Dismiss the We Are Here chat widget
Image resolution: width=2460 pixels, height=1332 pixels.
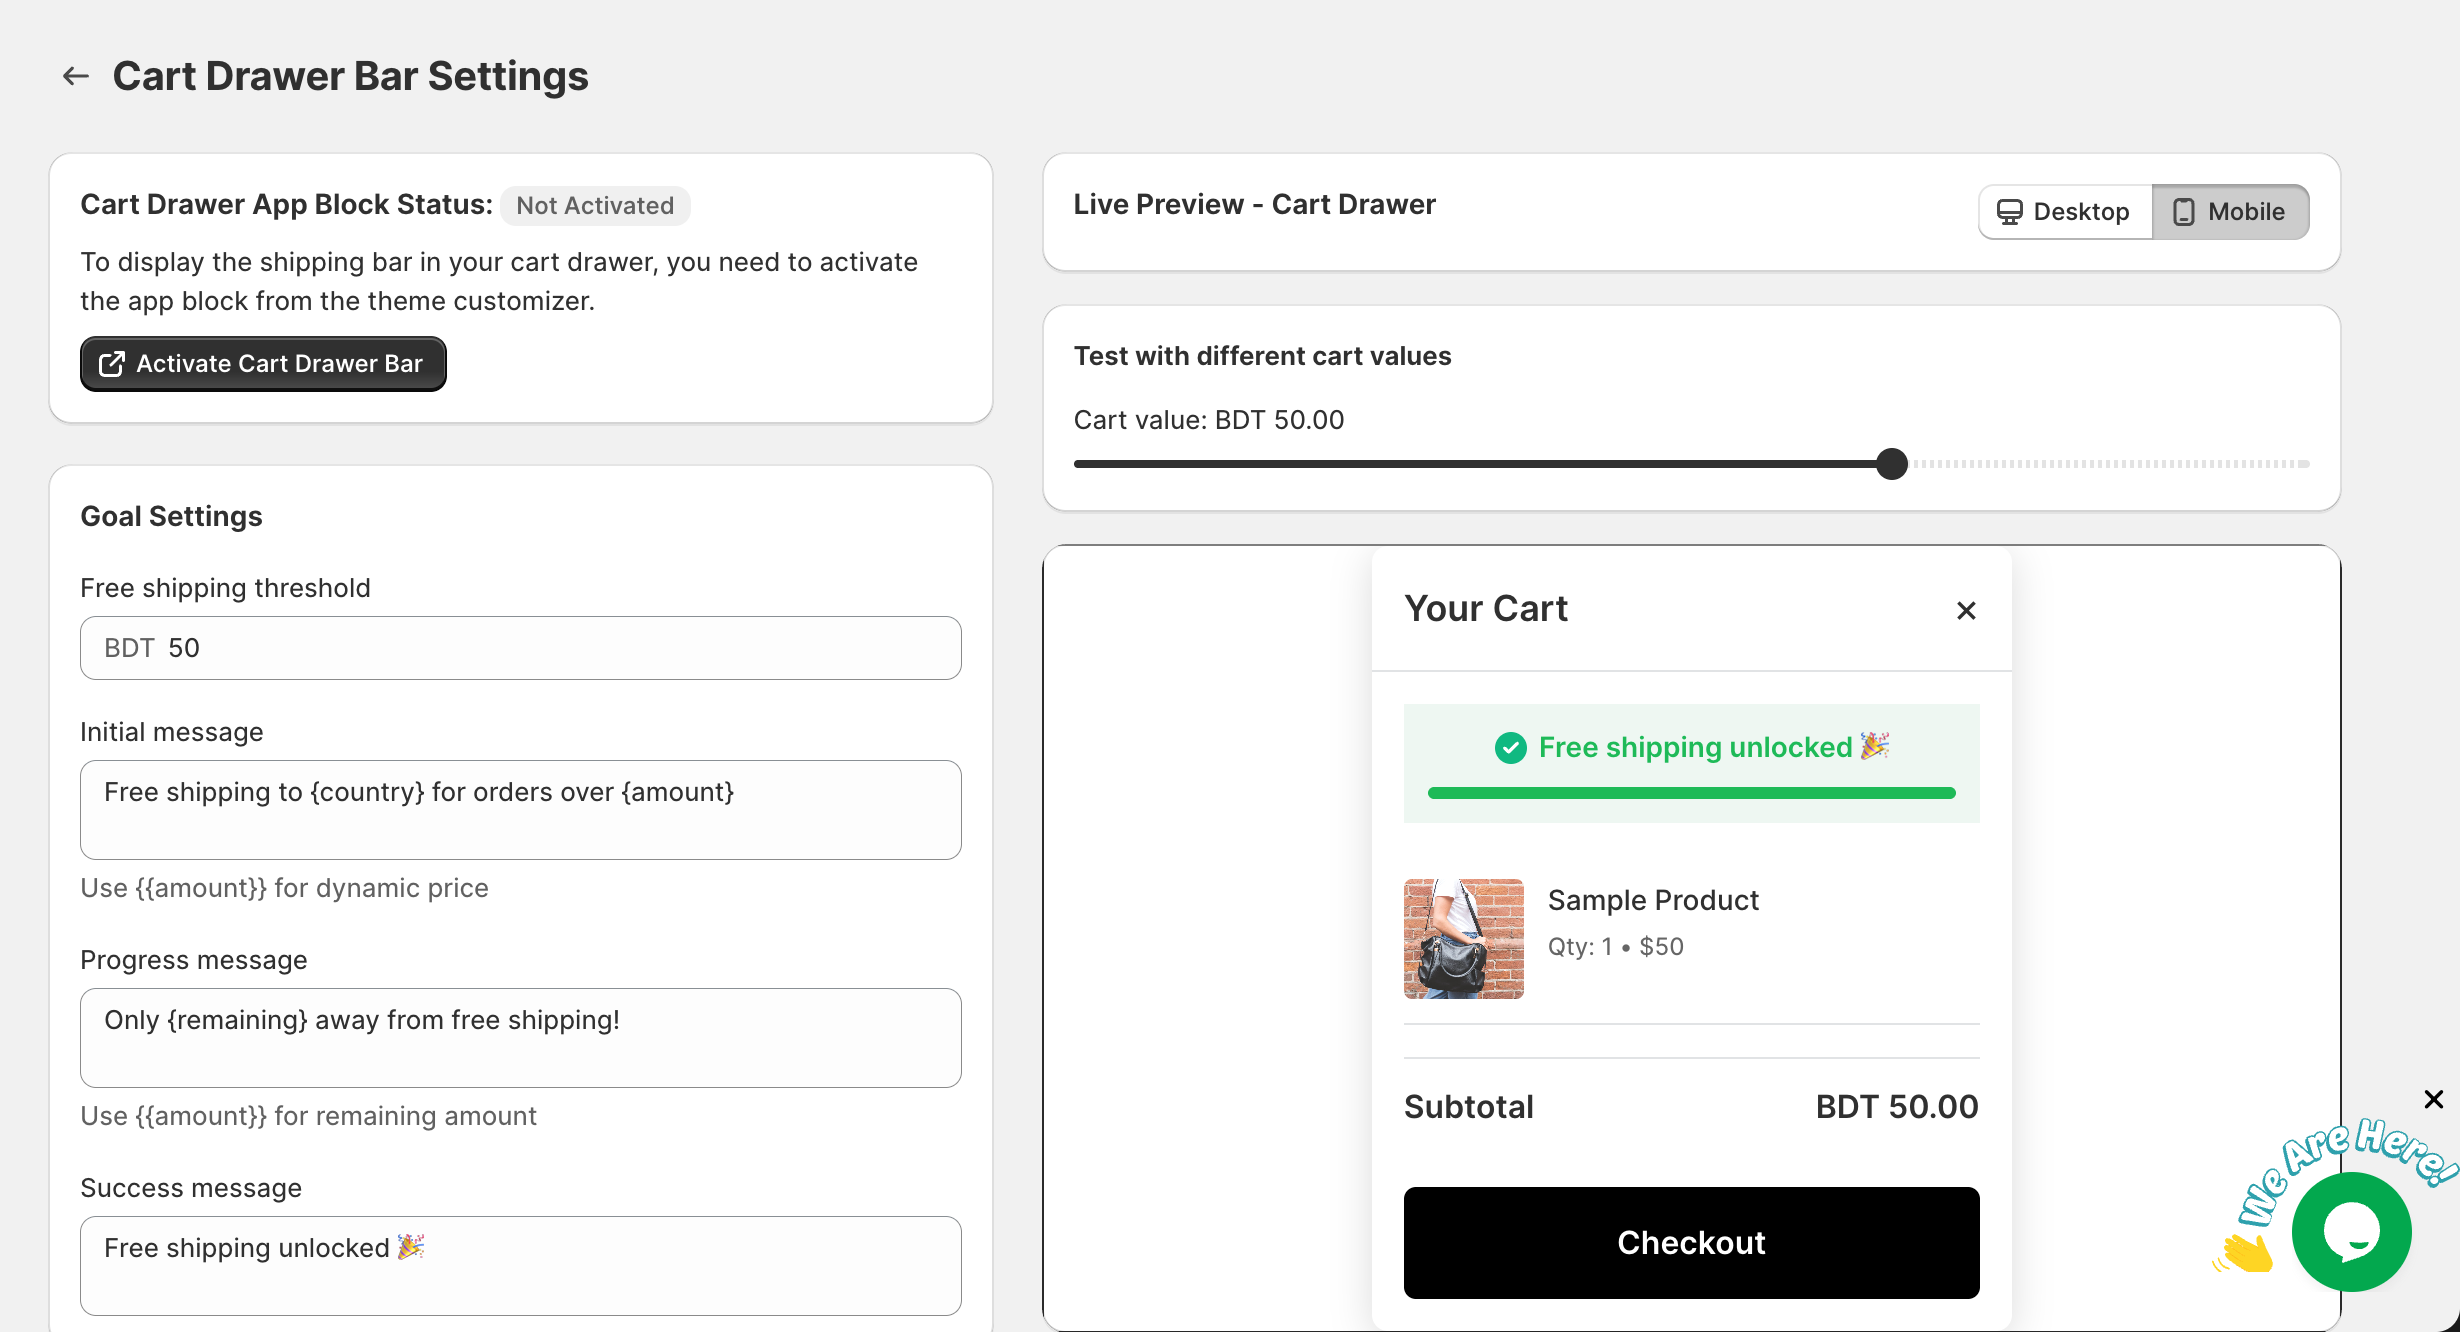tap(2434, 1100)
